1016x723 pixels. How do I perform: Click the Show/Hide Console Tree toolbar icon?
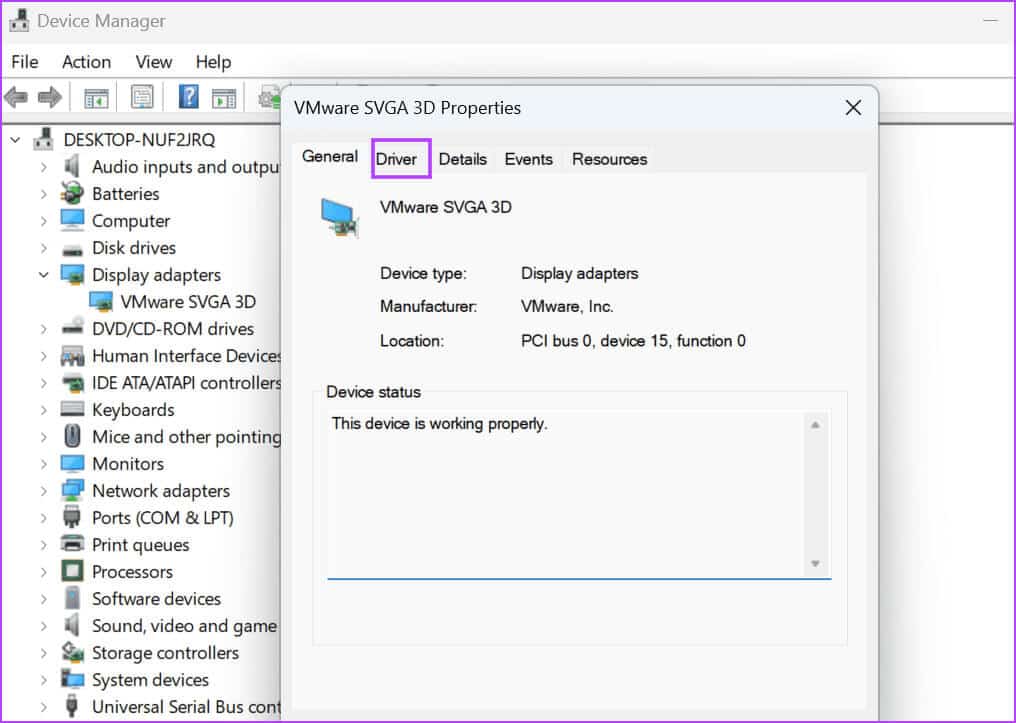[x=97, y=98]
